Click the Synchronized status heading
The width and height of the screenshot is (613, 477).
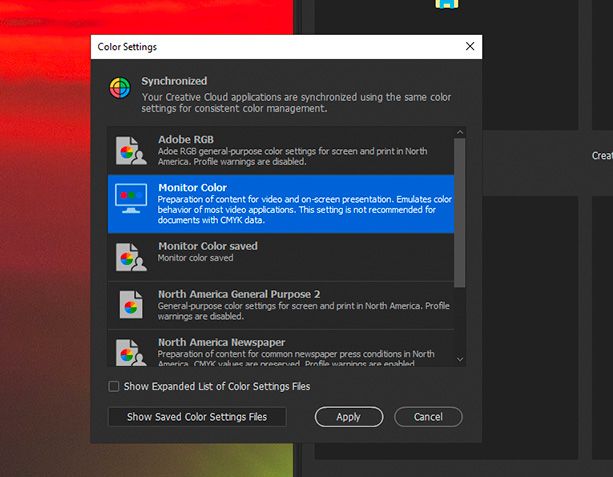(x=174, y=81)
